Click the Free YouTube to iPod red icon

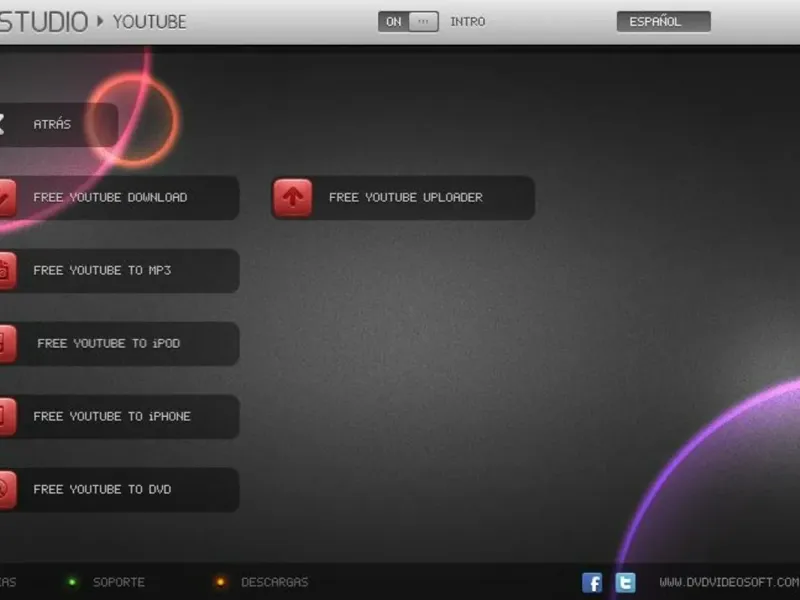(x=8, y=343)
